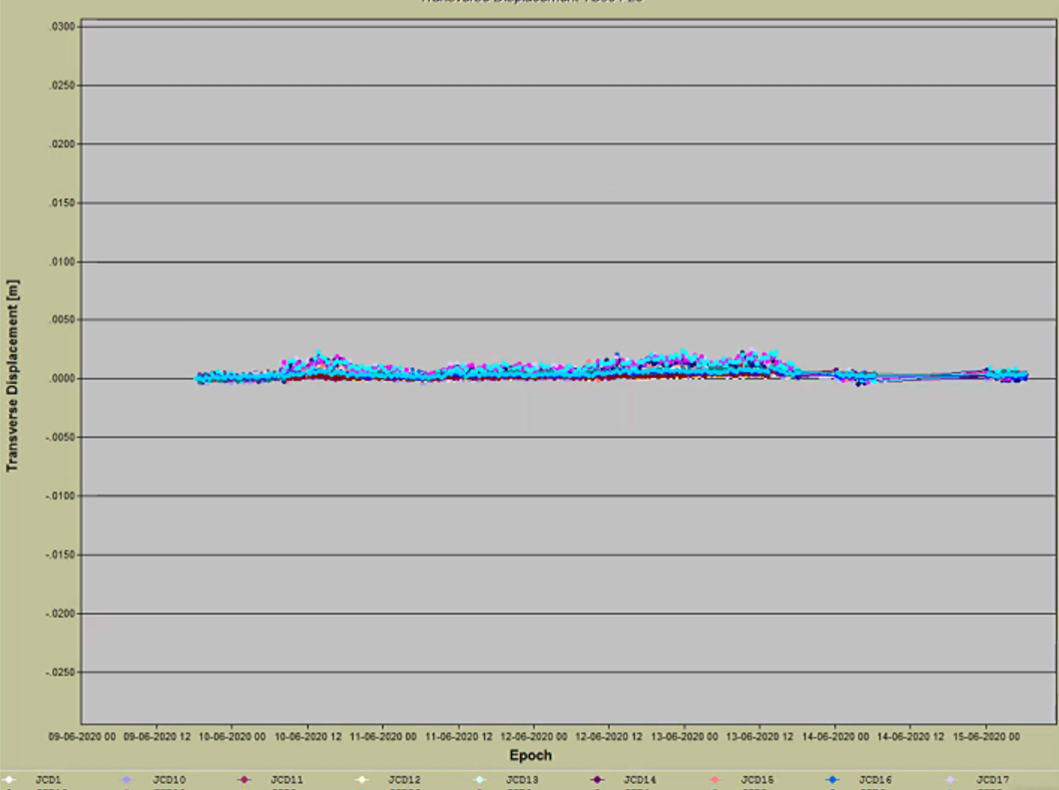This screenshot has width=1059, height=790.
Task: Select the JCD10 legend label
Action: [169, 780]
